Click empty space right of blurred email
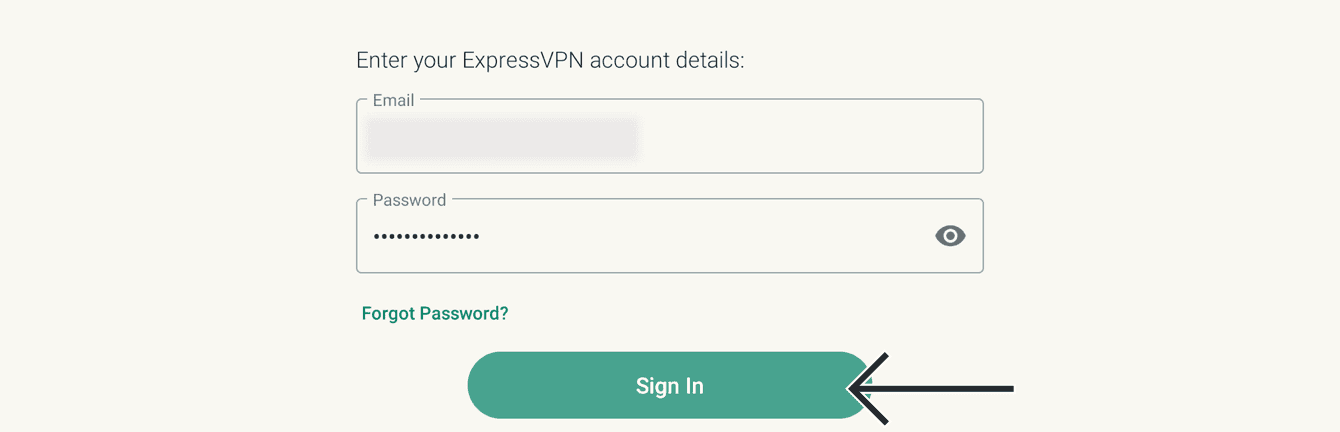 click(x=810, y=138)
